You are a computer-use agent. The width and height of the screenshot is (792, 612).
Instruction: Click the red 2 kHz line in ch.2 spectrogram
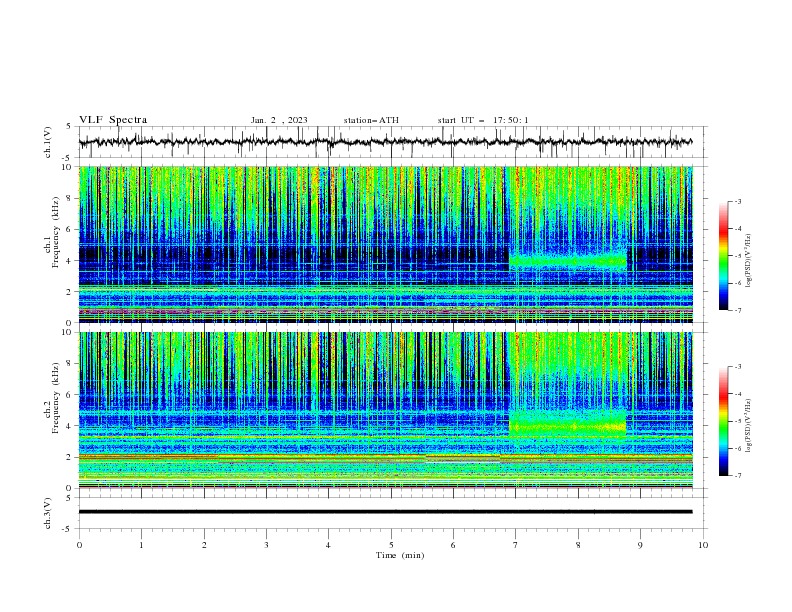385,457
